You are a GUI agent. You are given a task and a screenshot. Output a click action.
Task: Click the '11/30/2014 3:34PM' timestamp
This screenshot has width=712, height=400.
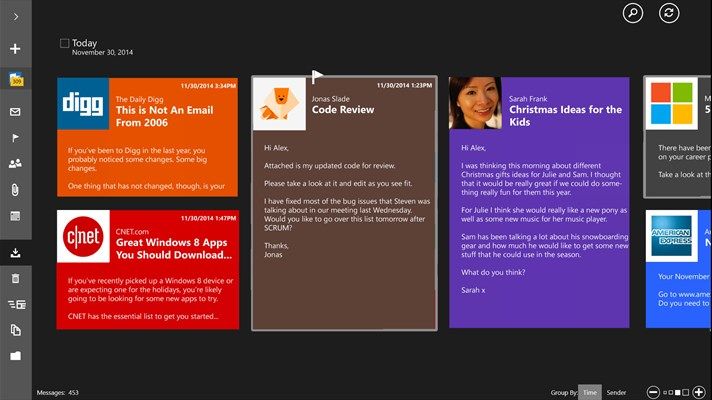pyautogui.click(x=208, y=85)
